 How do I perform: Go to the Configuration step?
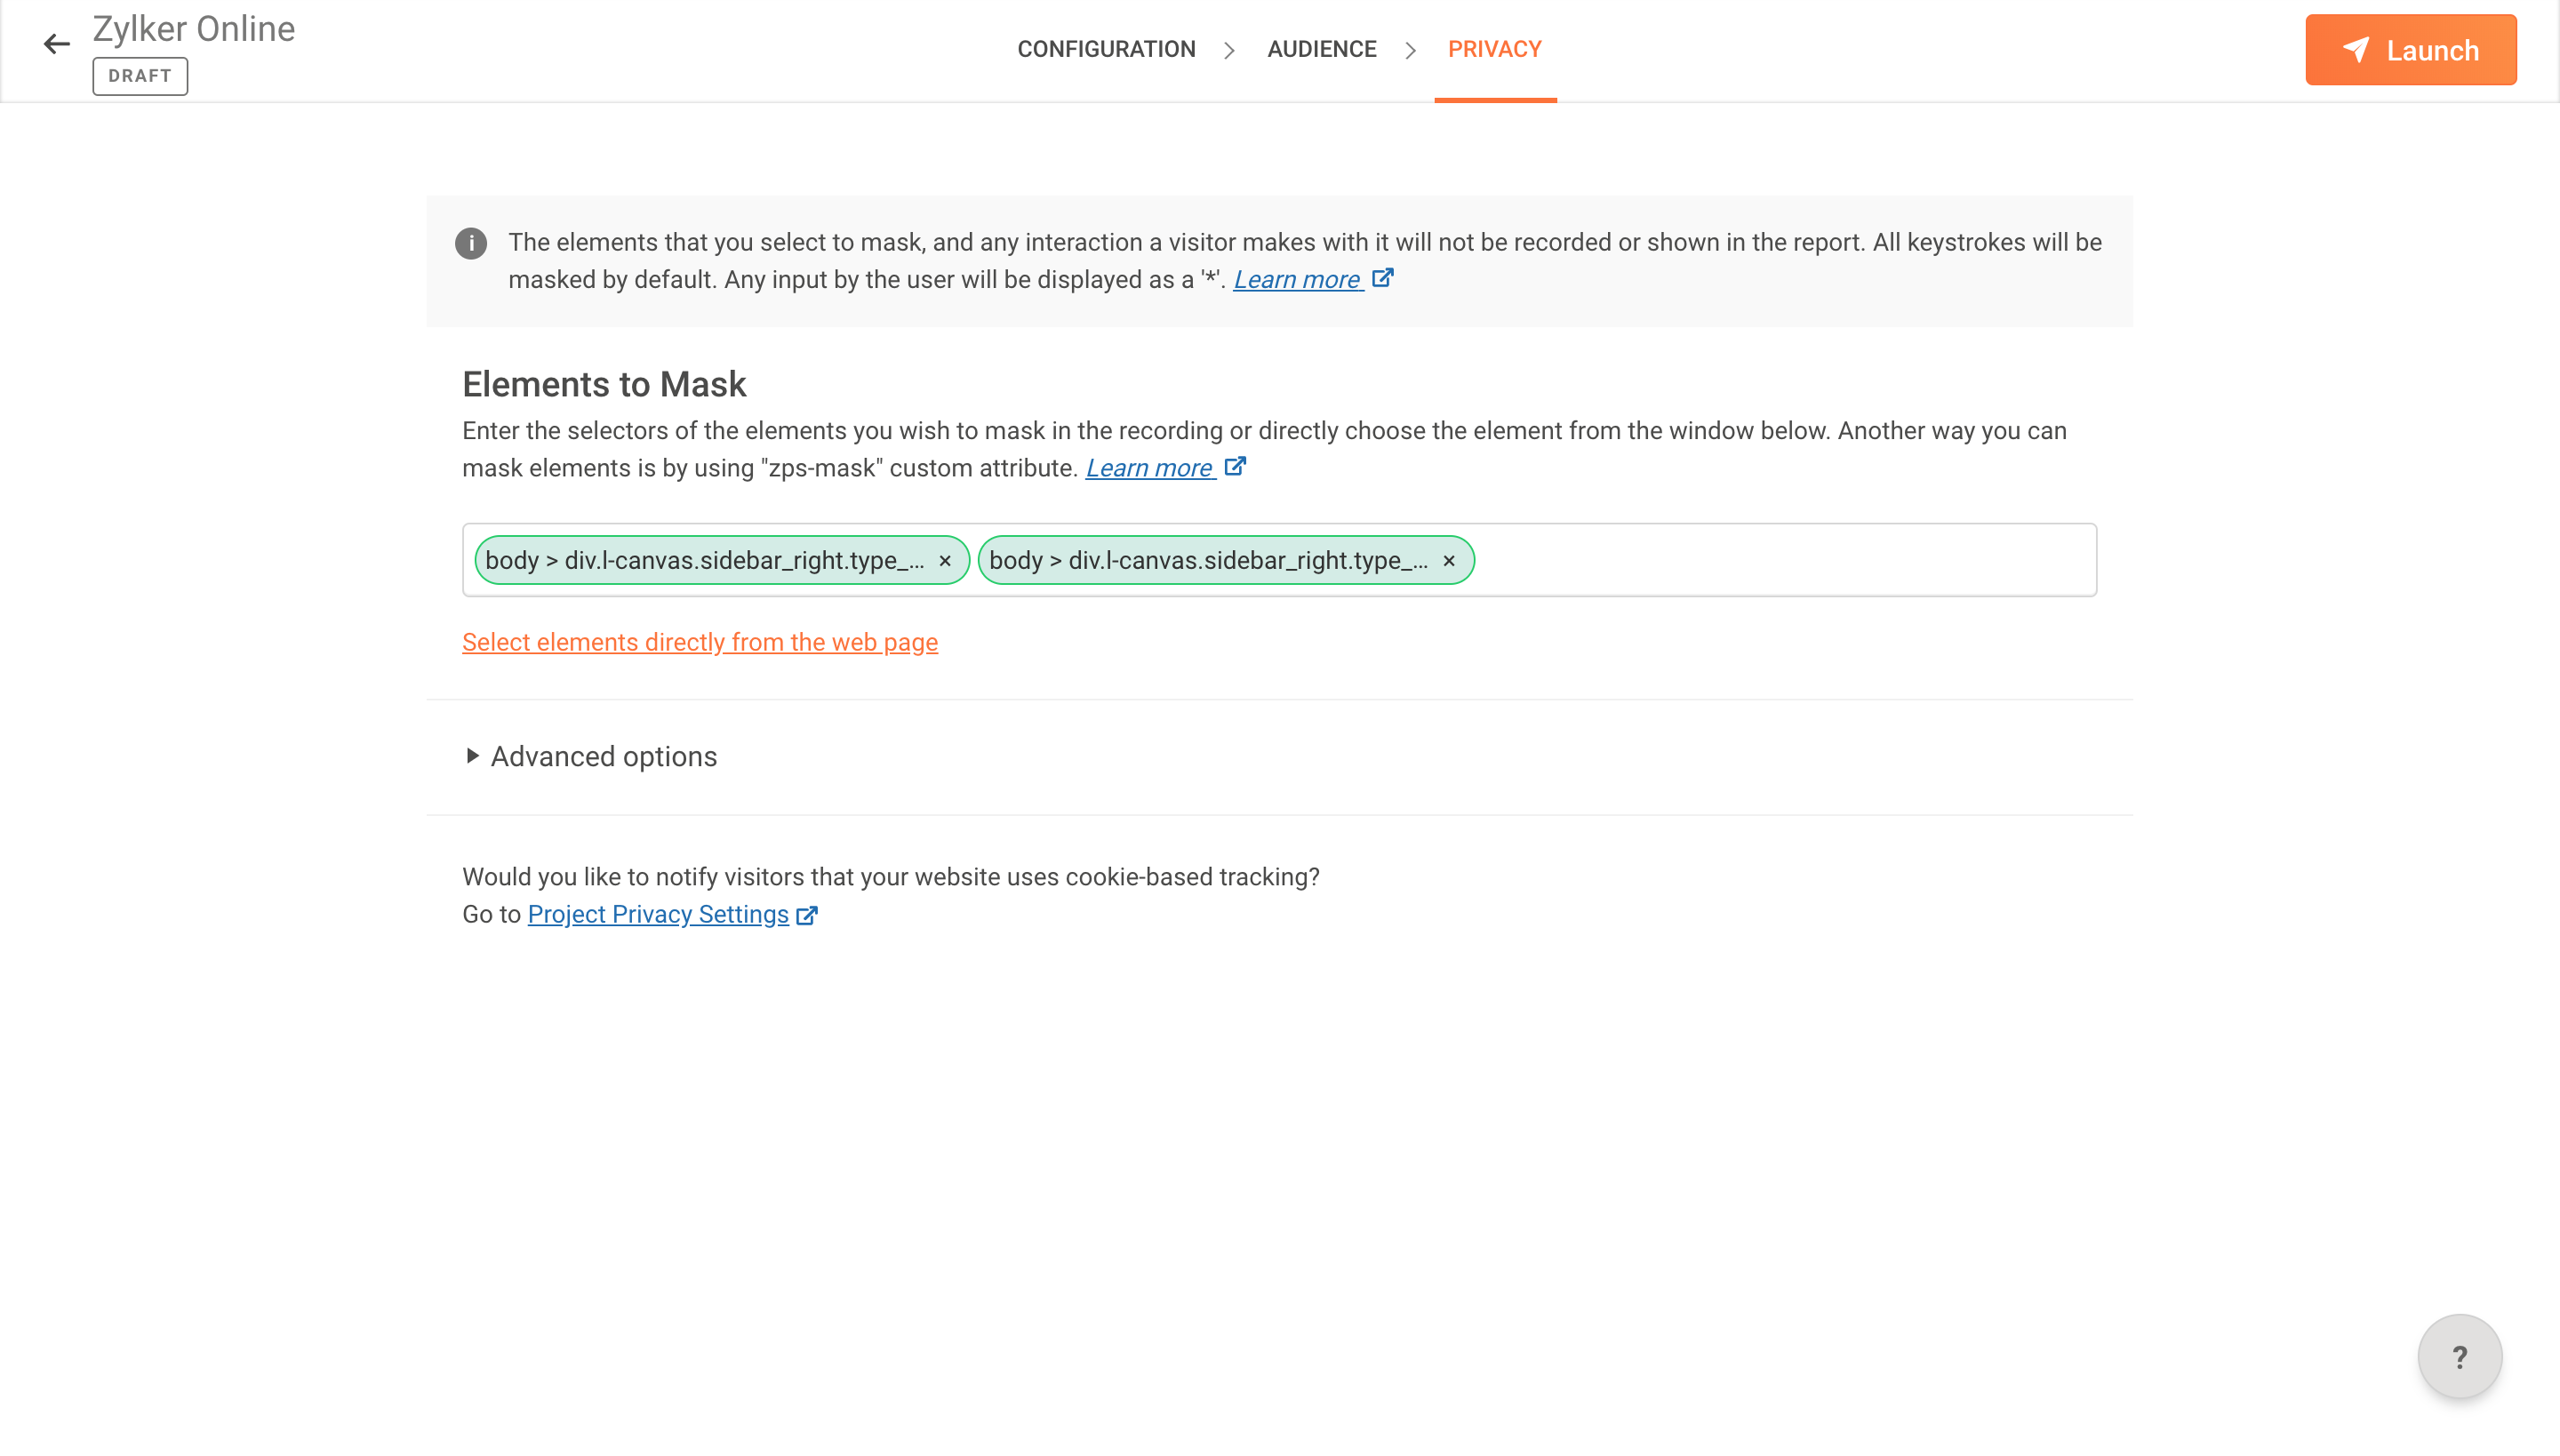click(1106, 49)
